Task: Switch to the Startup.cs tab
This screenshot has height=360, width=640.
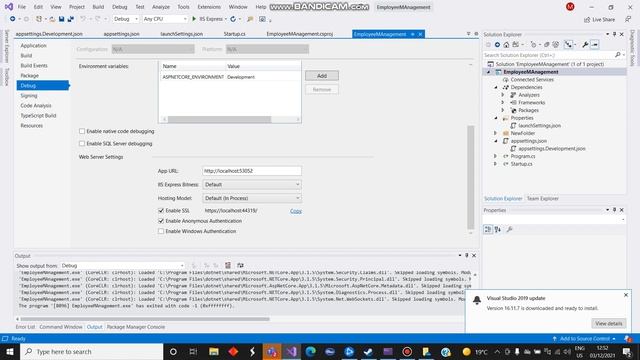Action: [235, 34]
